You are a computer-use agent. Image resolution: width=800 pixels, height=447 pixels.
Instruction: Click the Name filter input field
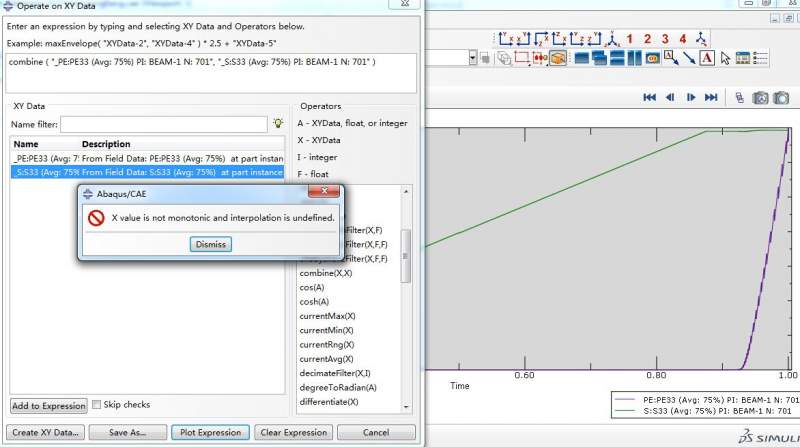click(164, 124)
